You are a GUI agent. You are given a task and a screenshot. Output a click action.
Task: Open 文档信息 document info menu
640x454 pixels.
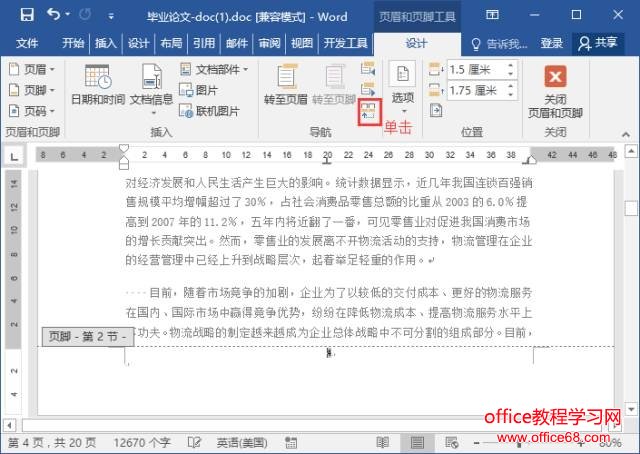pos(151,89)
